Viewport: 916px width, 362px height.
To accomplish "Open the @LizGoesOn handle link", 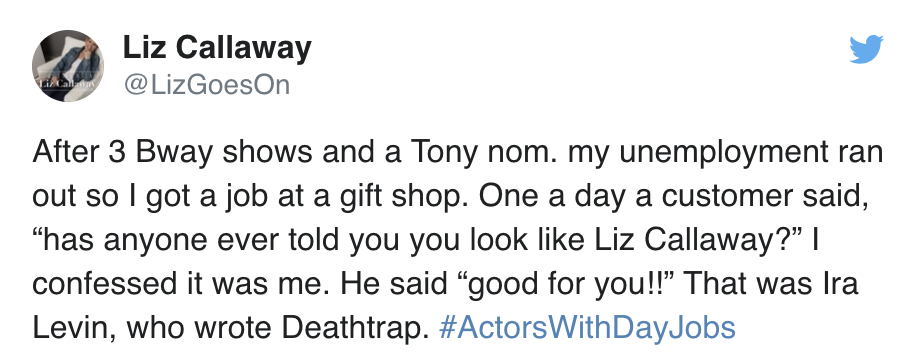I will pos(206,85).
